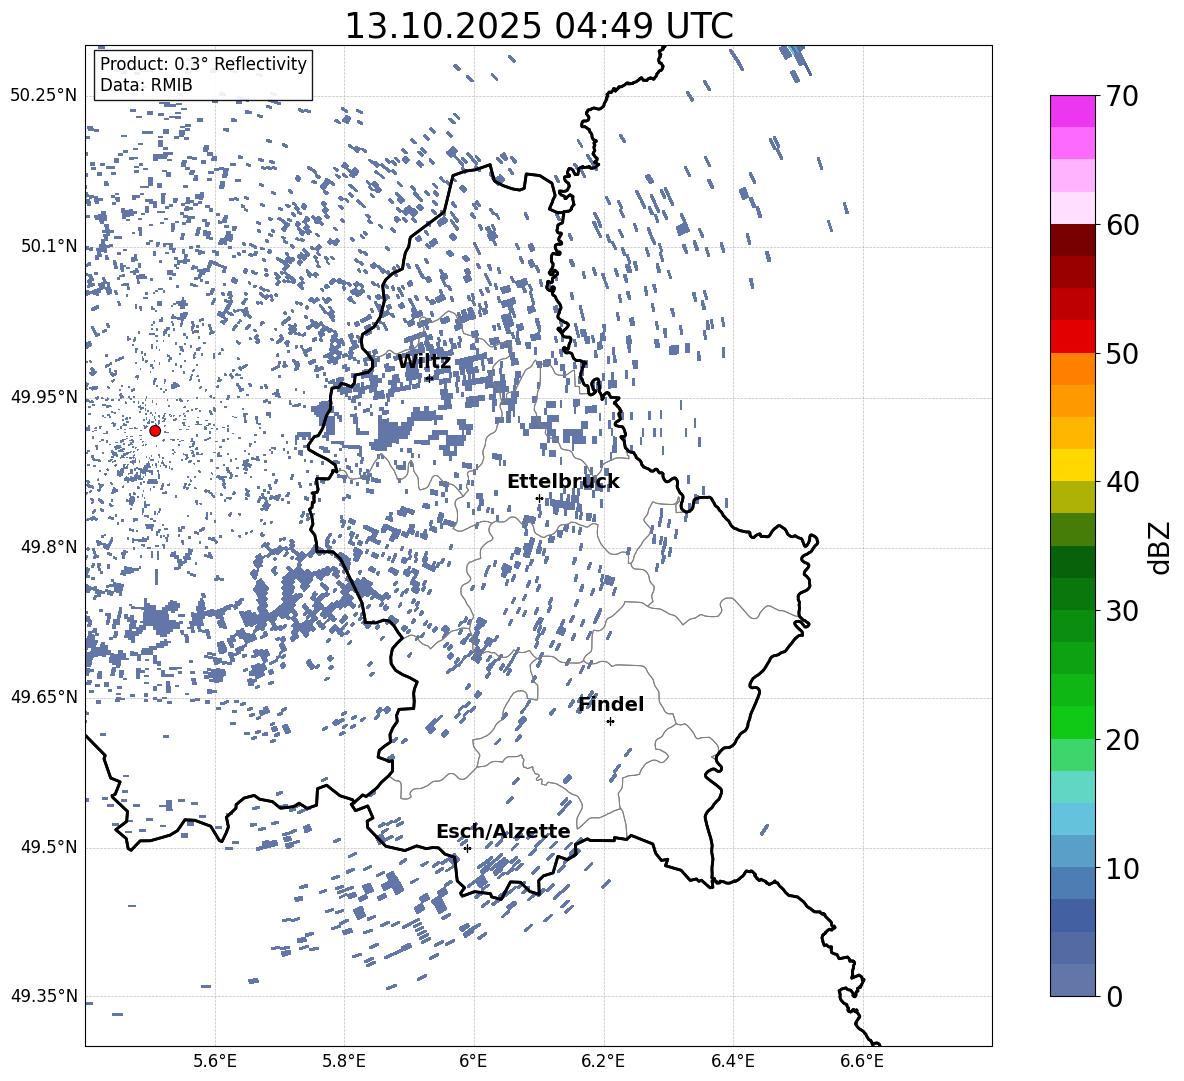Image resolution: width=1184 pixels, height=1081 pixels.
Task: Click the 5.6°E longitude label
Action: pos(214,1062)
